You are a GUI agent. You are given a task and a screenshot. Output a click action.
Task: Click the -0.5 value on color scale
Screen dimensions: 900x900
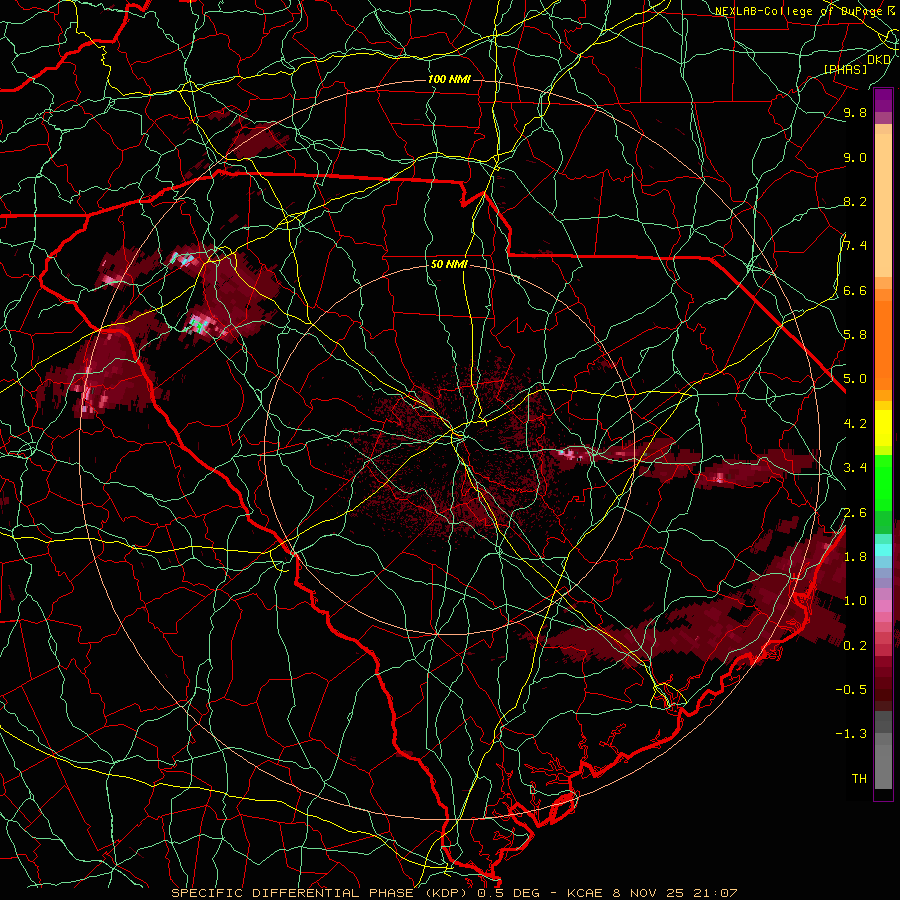tap(852, 689)
